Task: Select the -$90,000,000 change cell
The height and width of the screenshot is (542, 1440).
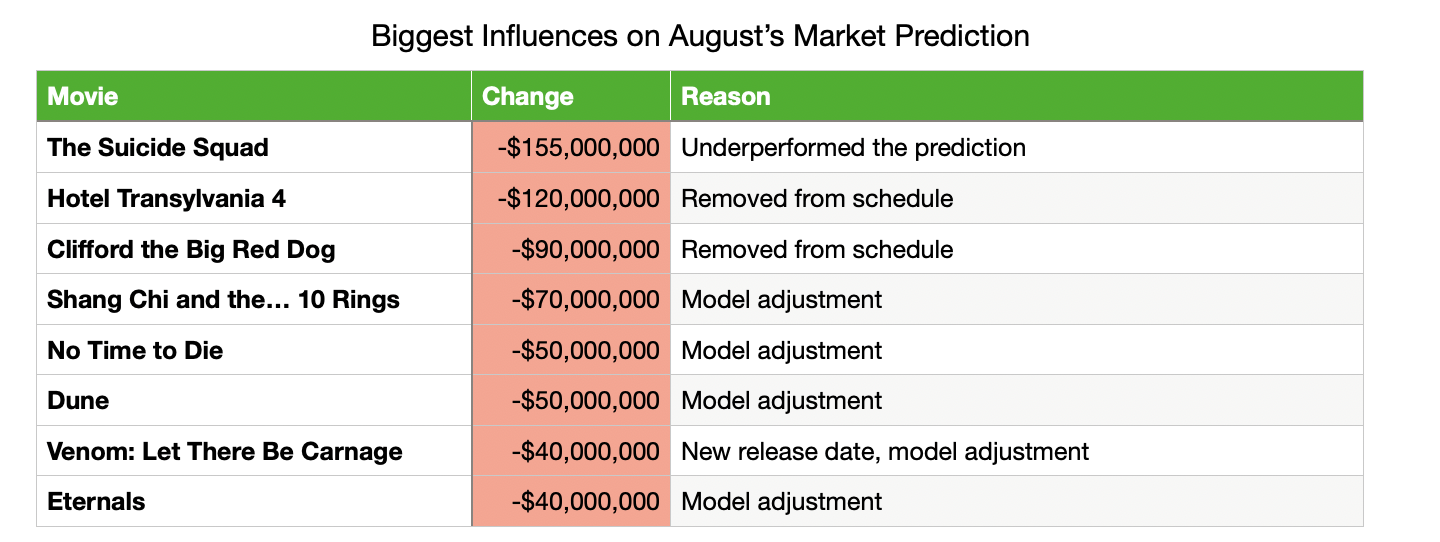Action: (x=585, y=249)
